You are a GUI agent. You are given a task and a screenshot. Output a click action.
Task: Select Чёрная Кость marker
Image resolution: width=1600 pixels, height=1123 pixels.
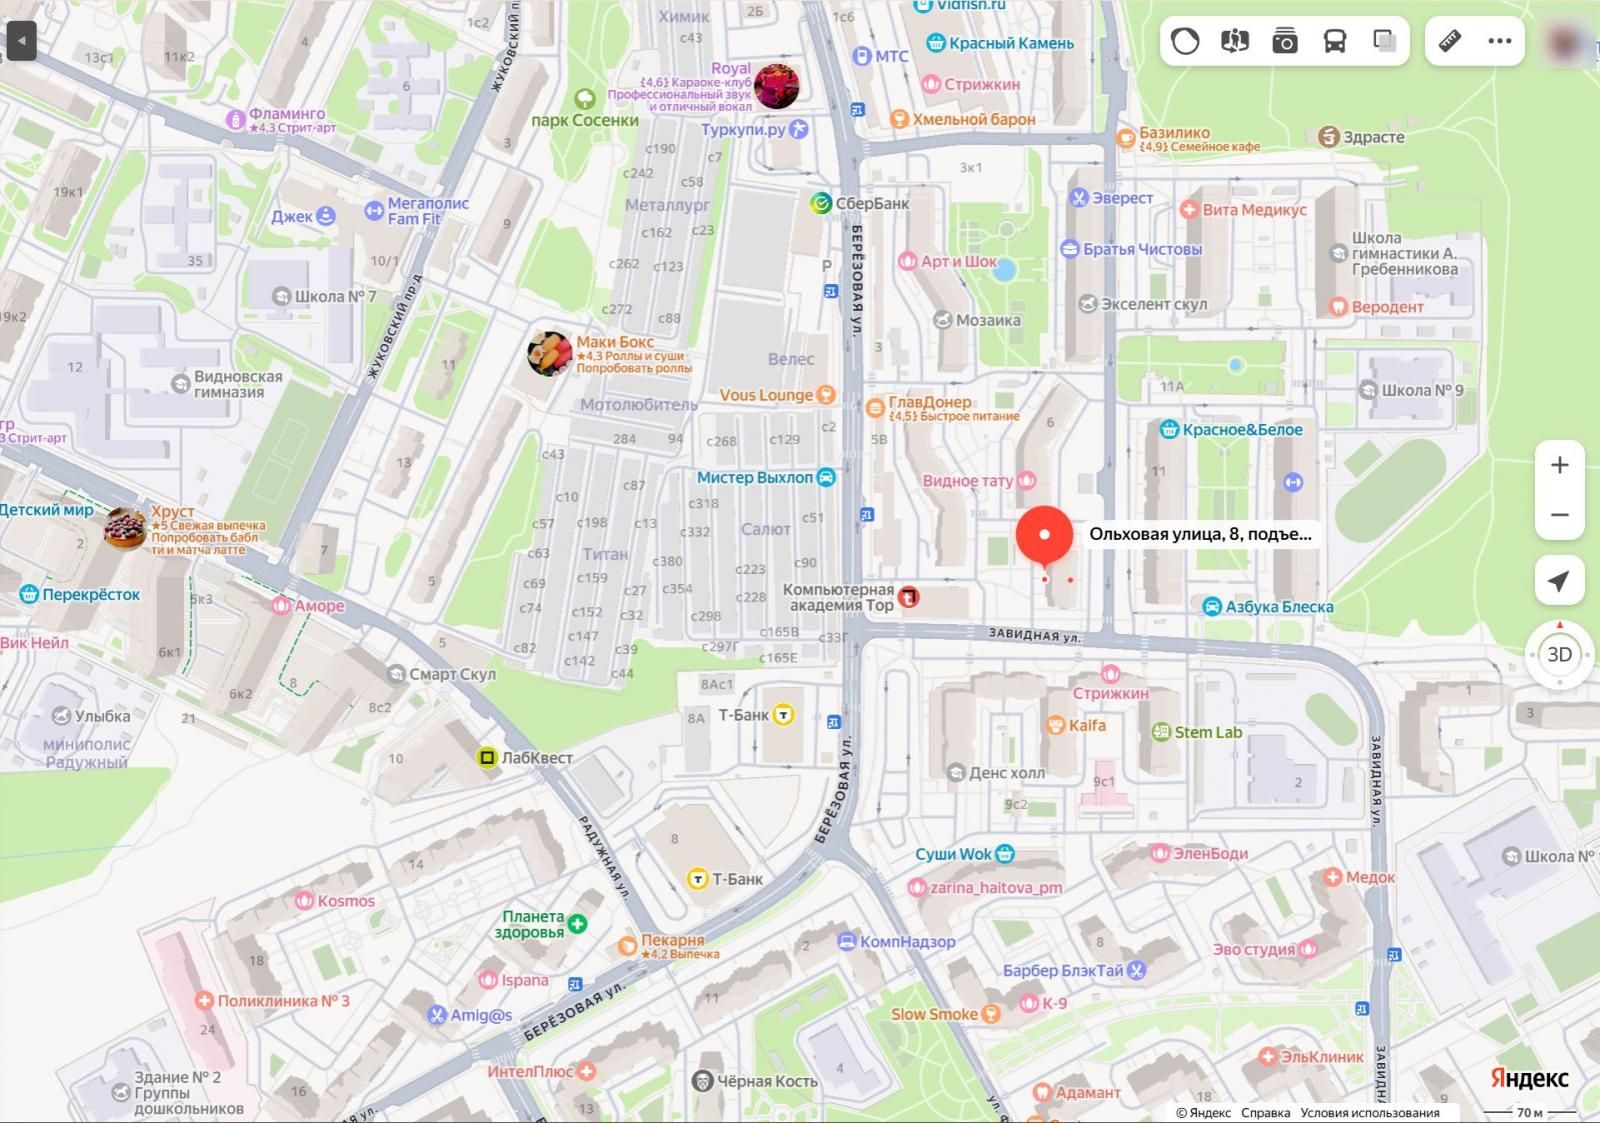point(702,1081)
